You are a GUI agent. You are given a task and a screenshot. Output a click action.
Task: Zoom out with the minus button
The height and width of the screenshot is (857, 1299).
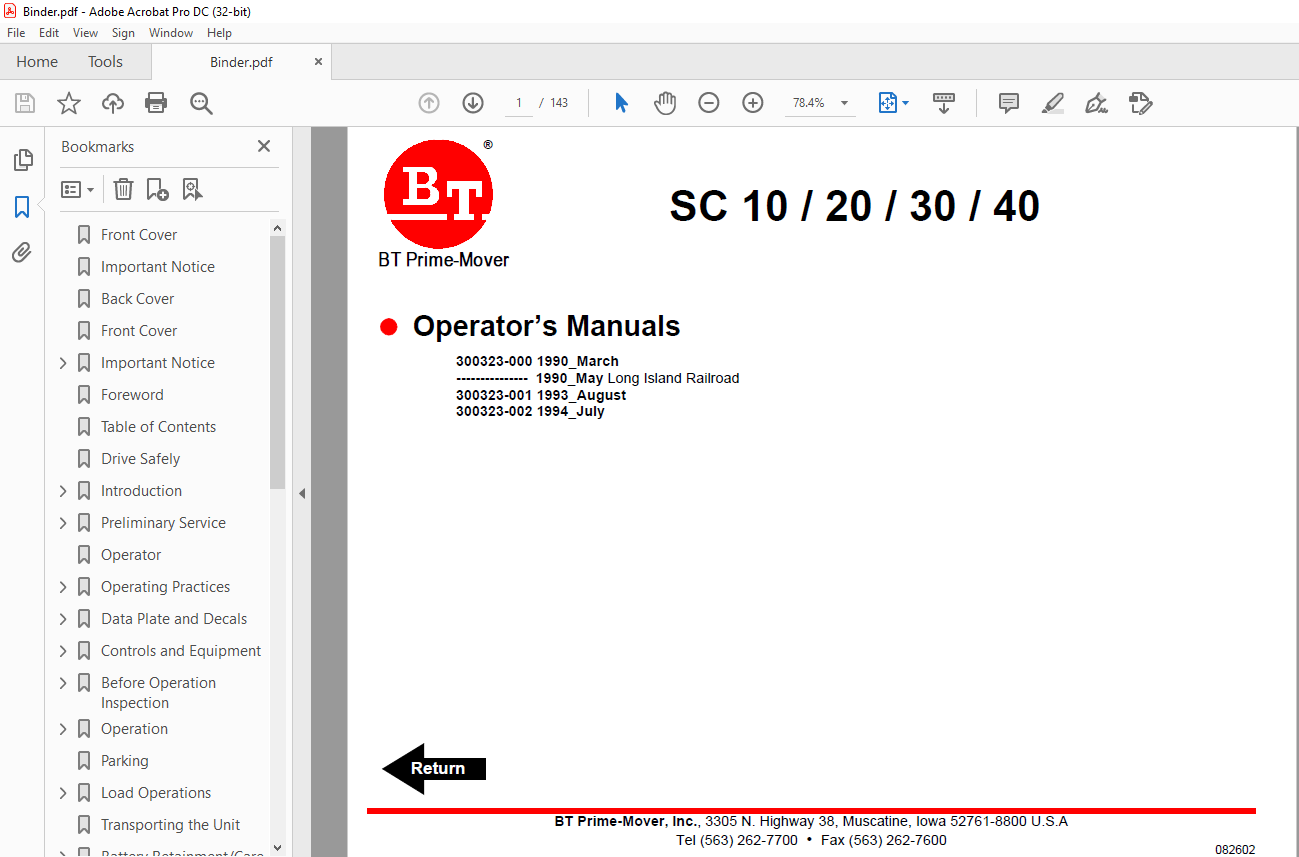click(x=709, y=103)
